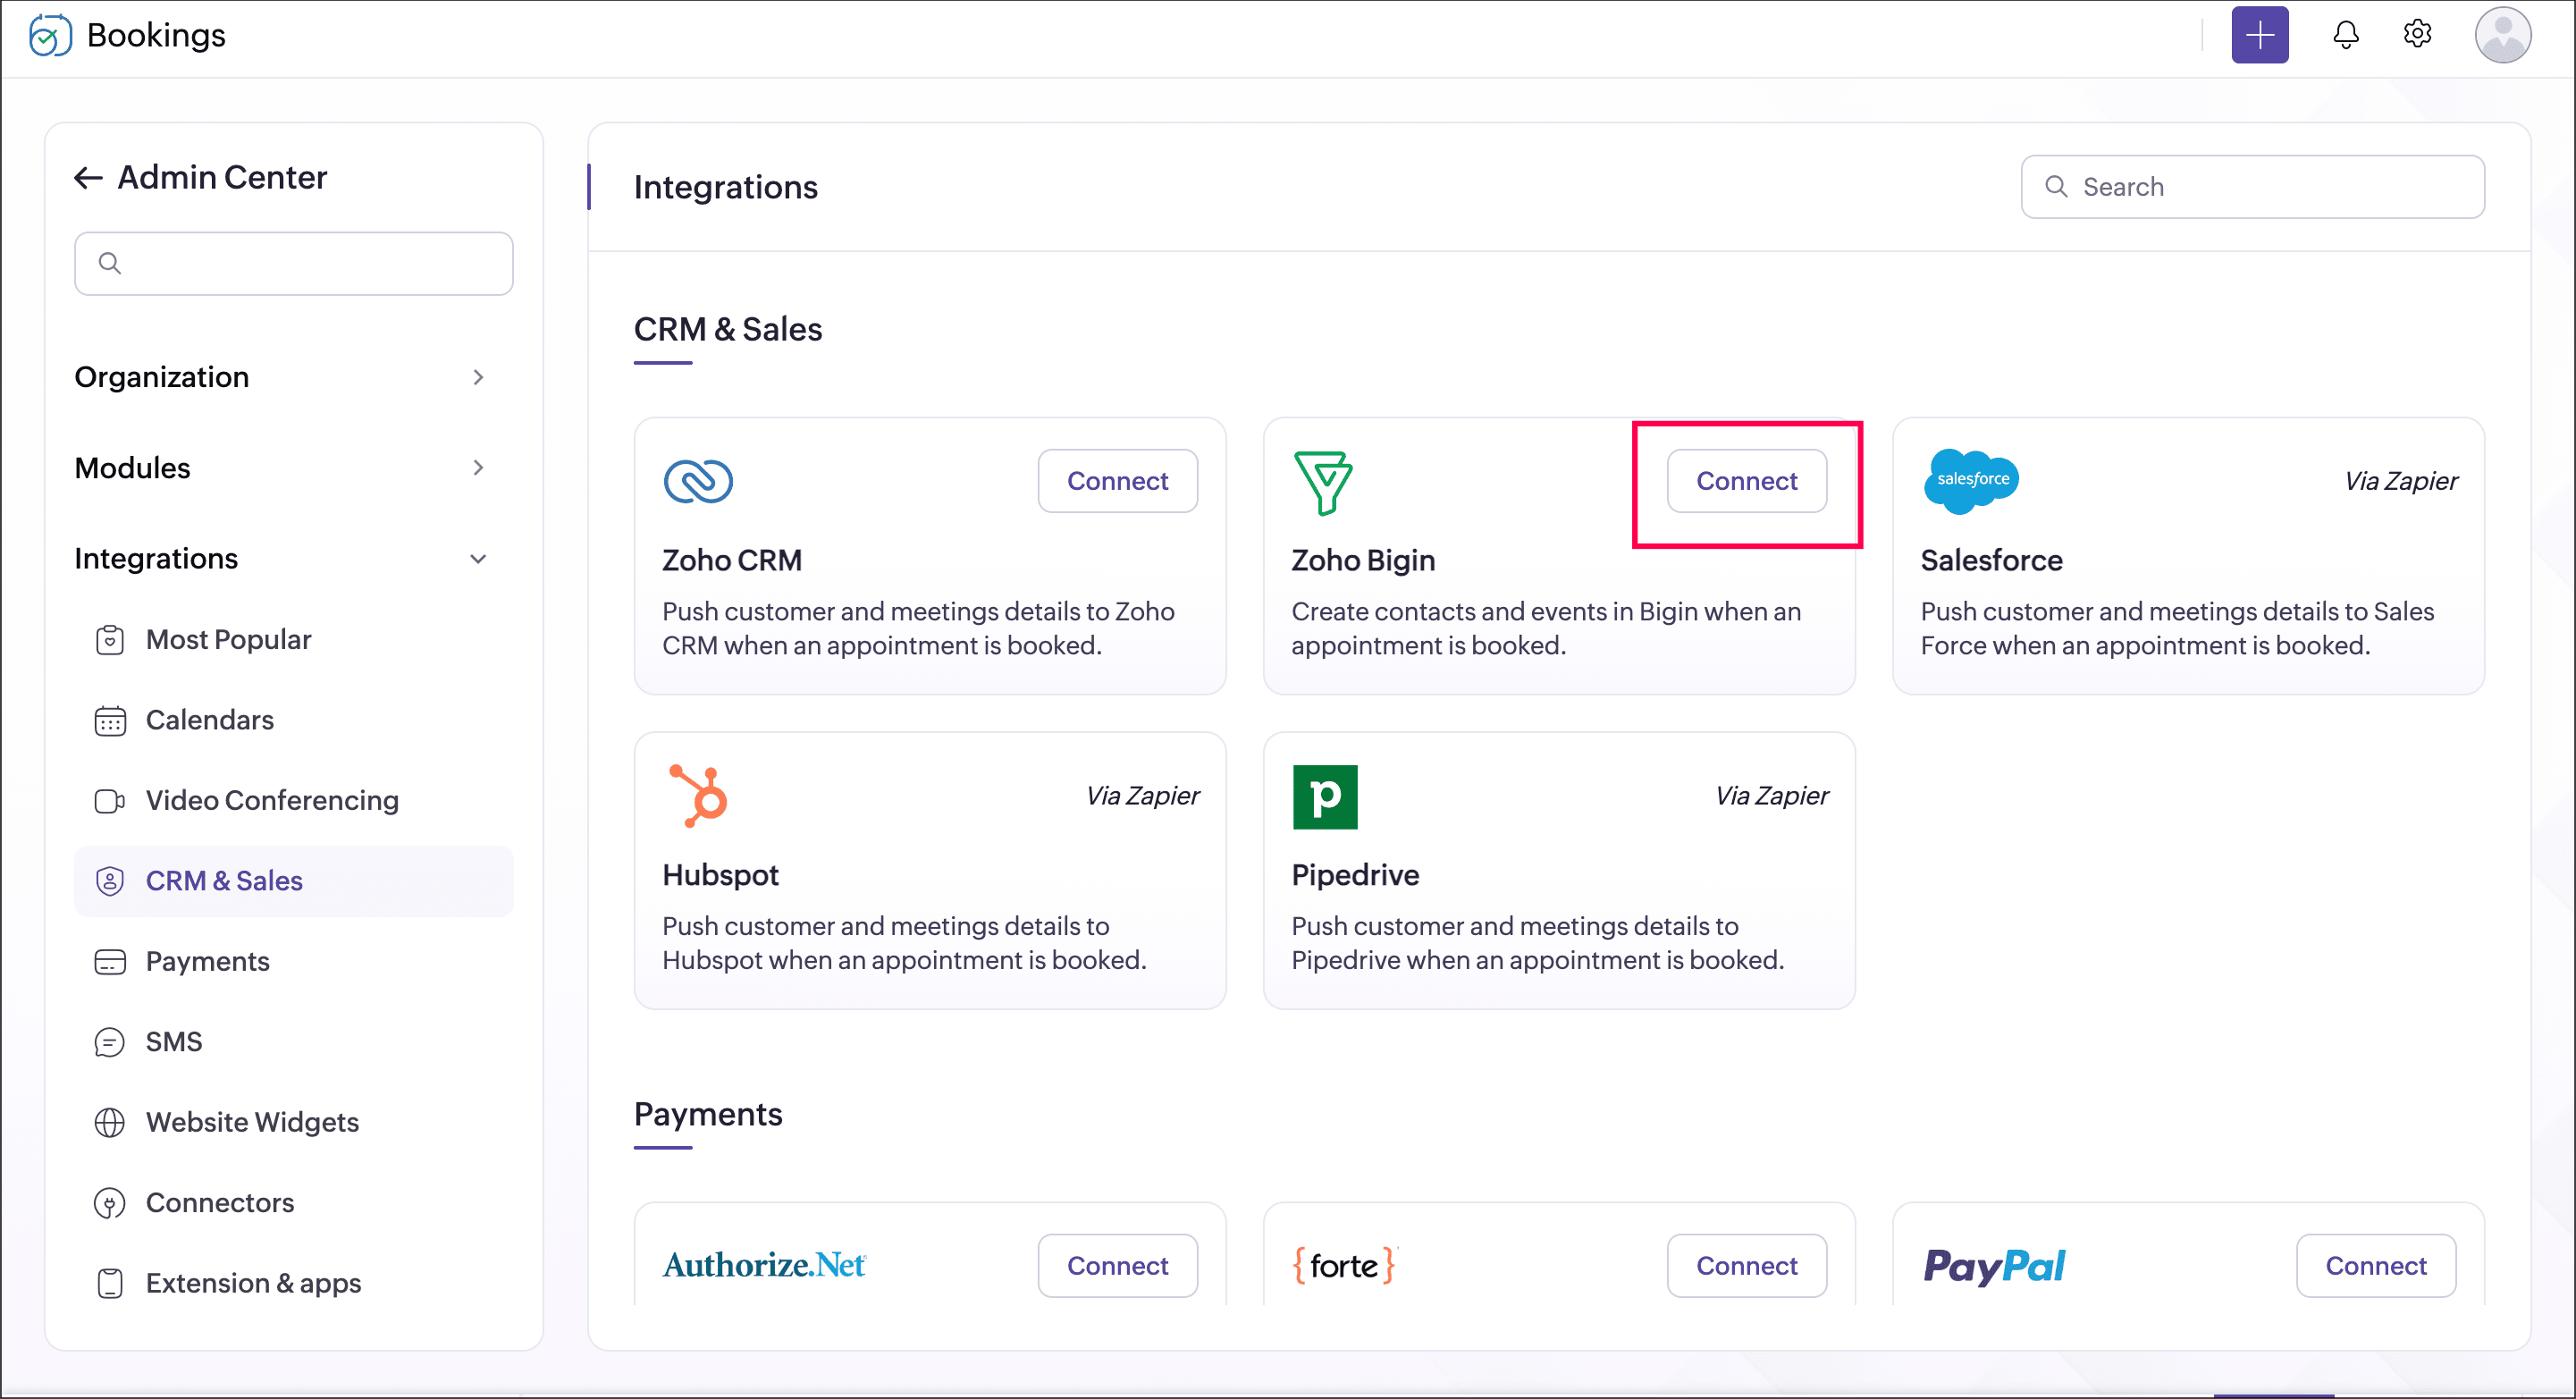Select Video Conferencing in sidebar

[272, 800]
